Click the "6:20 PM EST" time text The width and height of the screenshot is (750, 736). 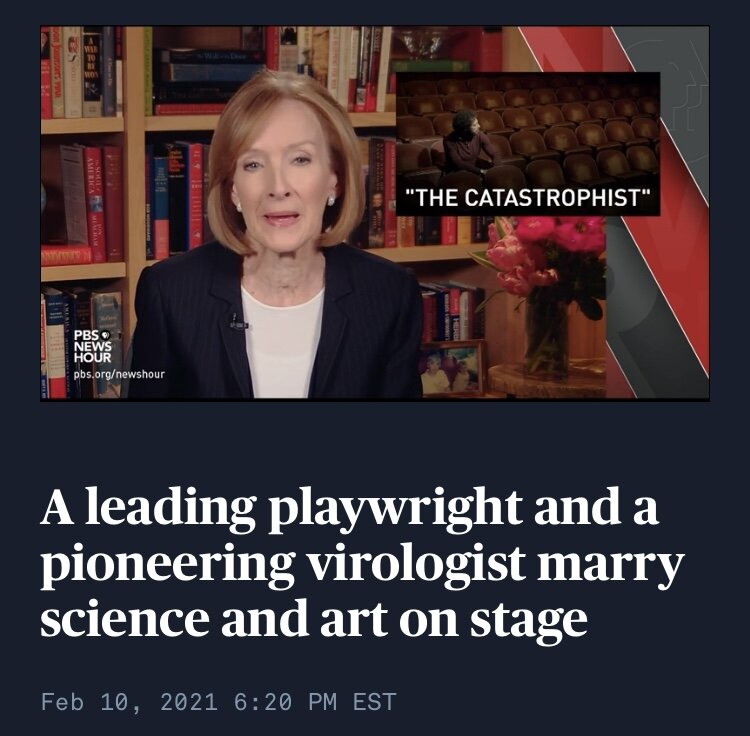314,701
